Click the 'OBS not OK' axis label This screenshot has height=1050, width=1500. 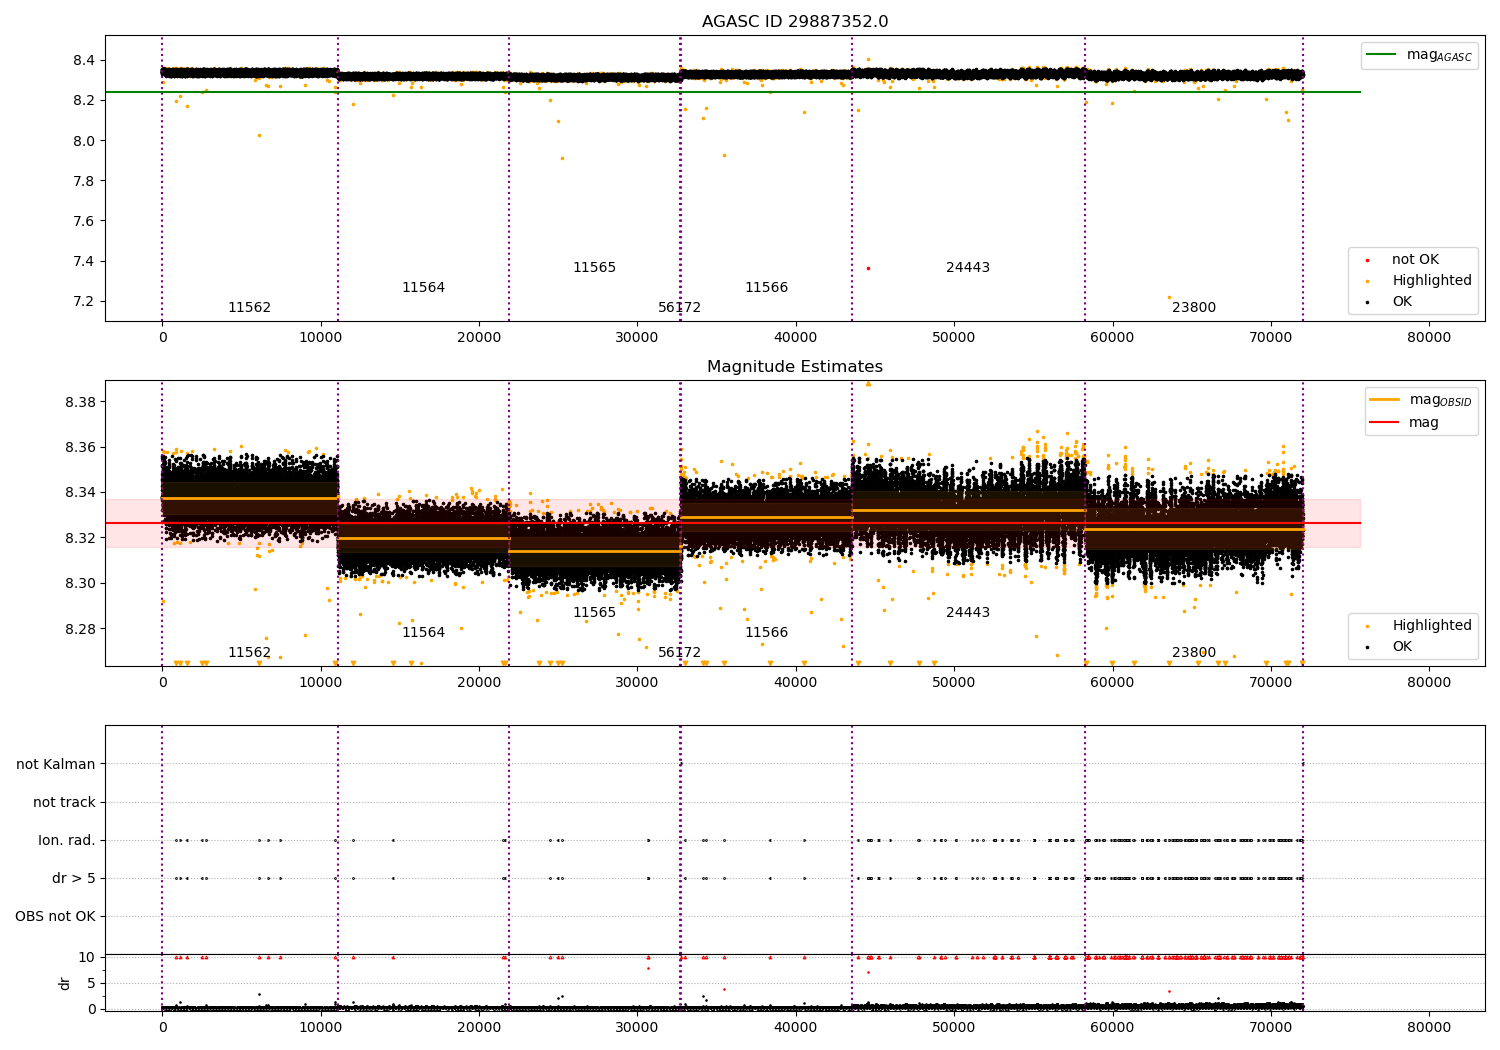[x=56, y=916]
